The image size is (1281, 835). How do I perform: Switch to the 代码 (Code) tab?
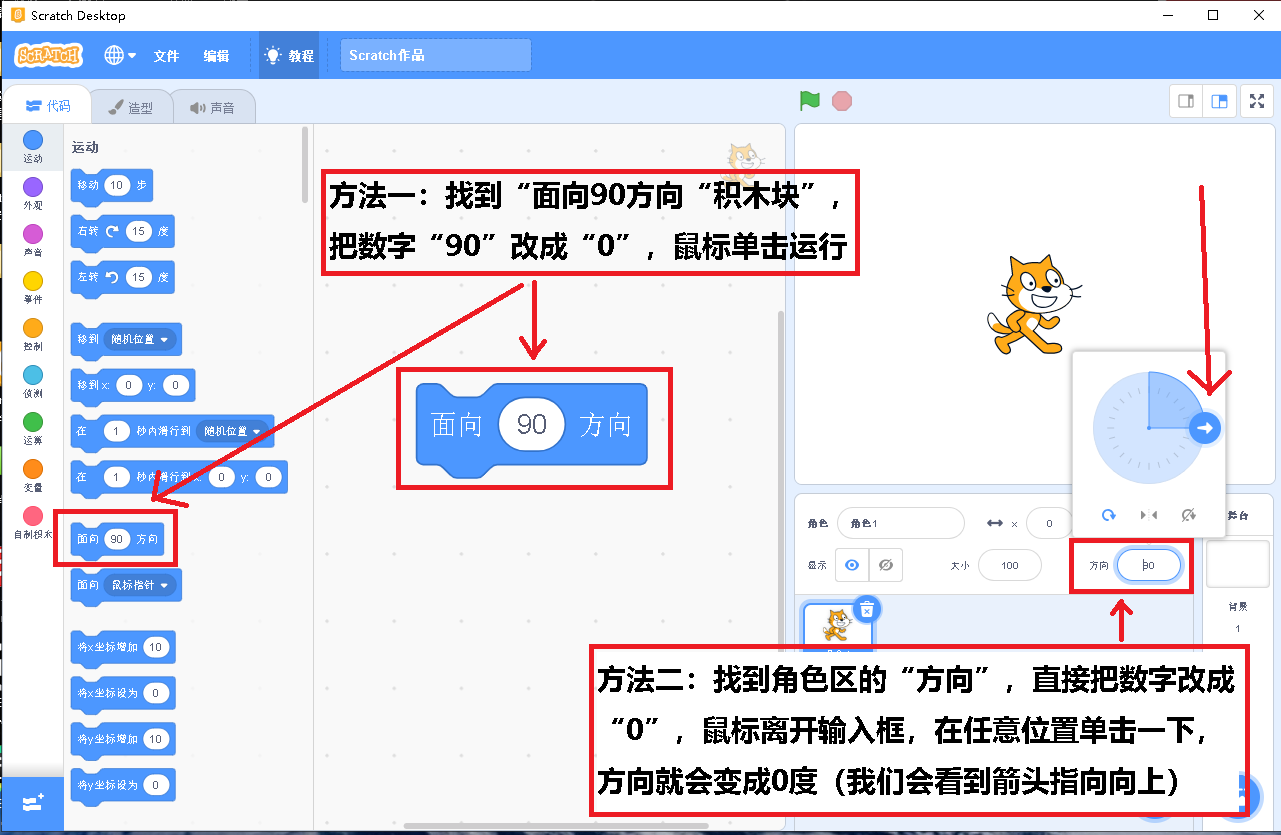click(48, 106)
